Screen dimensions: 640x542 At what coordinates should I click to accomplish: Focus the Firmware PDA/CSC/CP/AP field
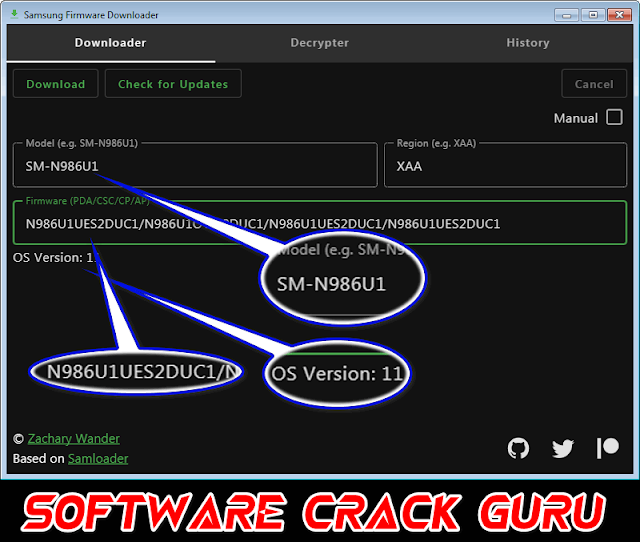point(320,223)
